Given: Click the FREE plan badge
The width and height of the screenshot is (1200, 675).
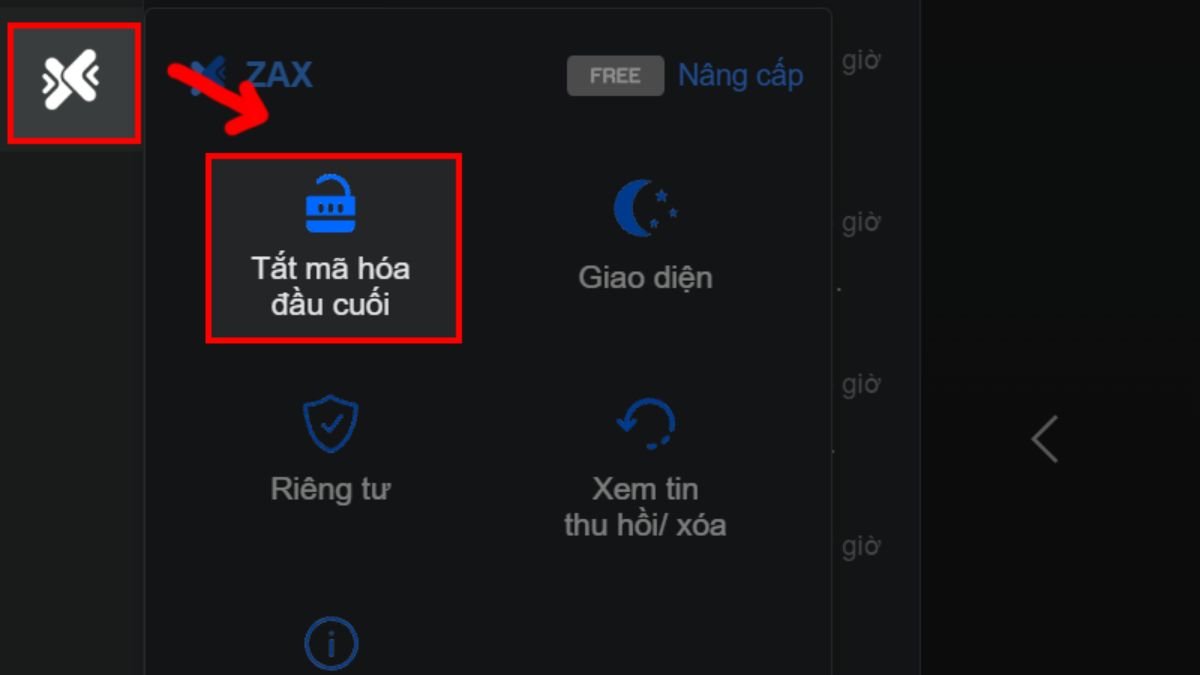Looking at the screenshot, I should click(615, 76).
